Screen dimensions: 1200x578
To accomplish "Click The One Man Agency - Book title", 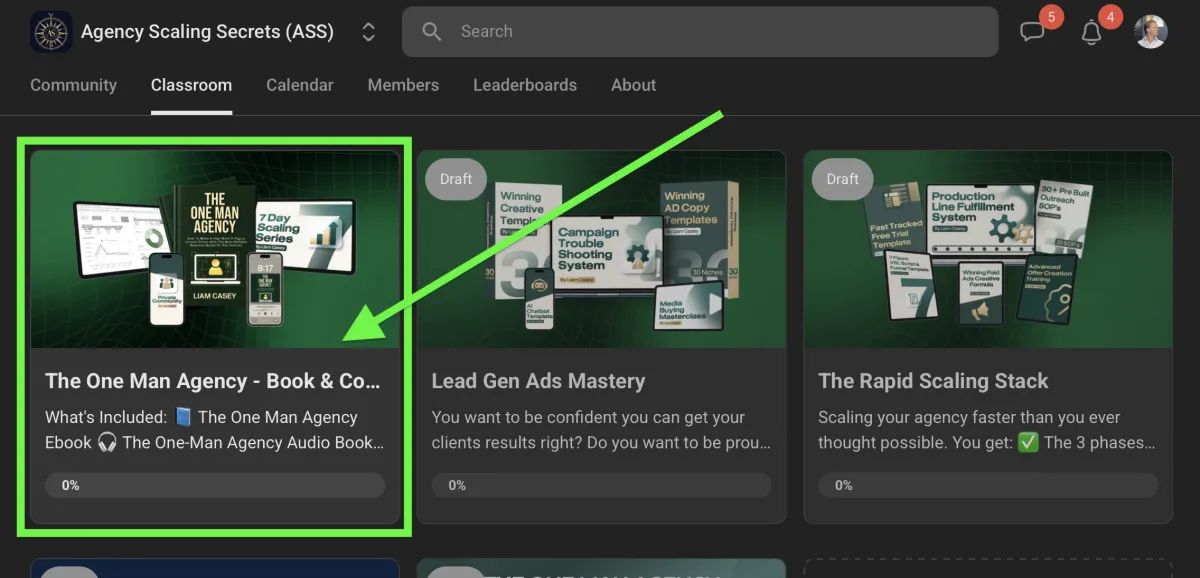I will 213,381.
